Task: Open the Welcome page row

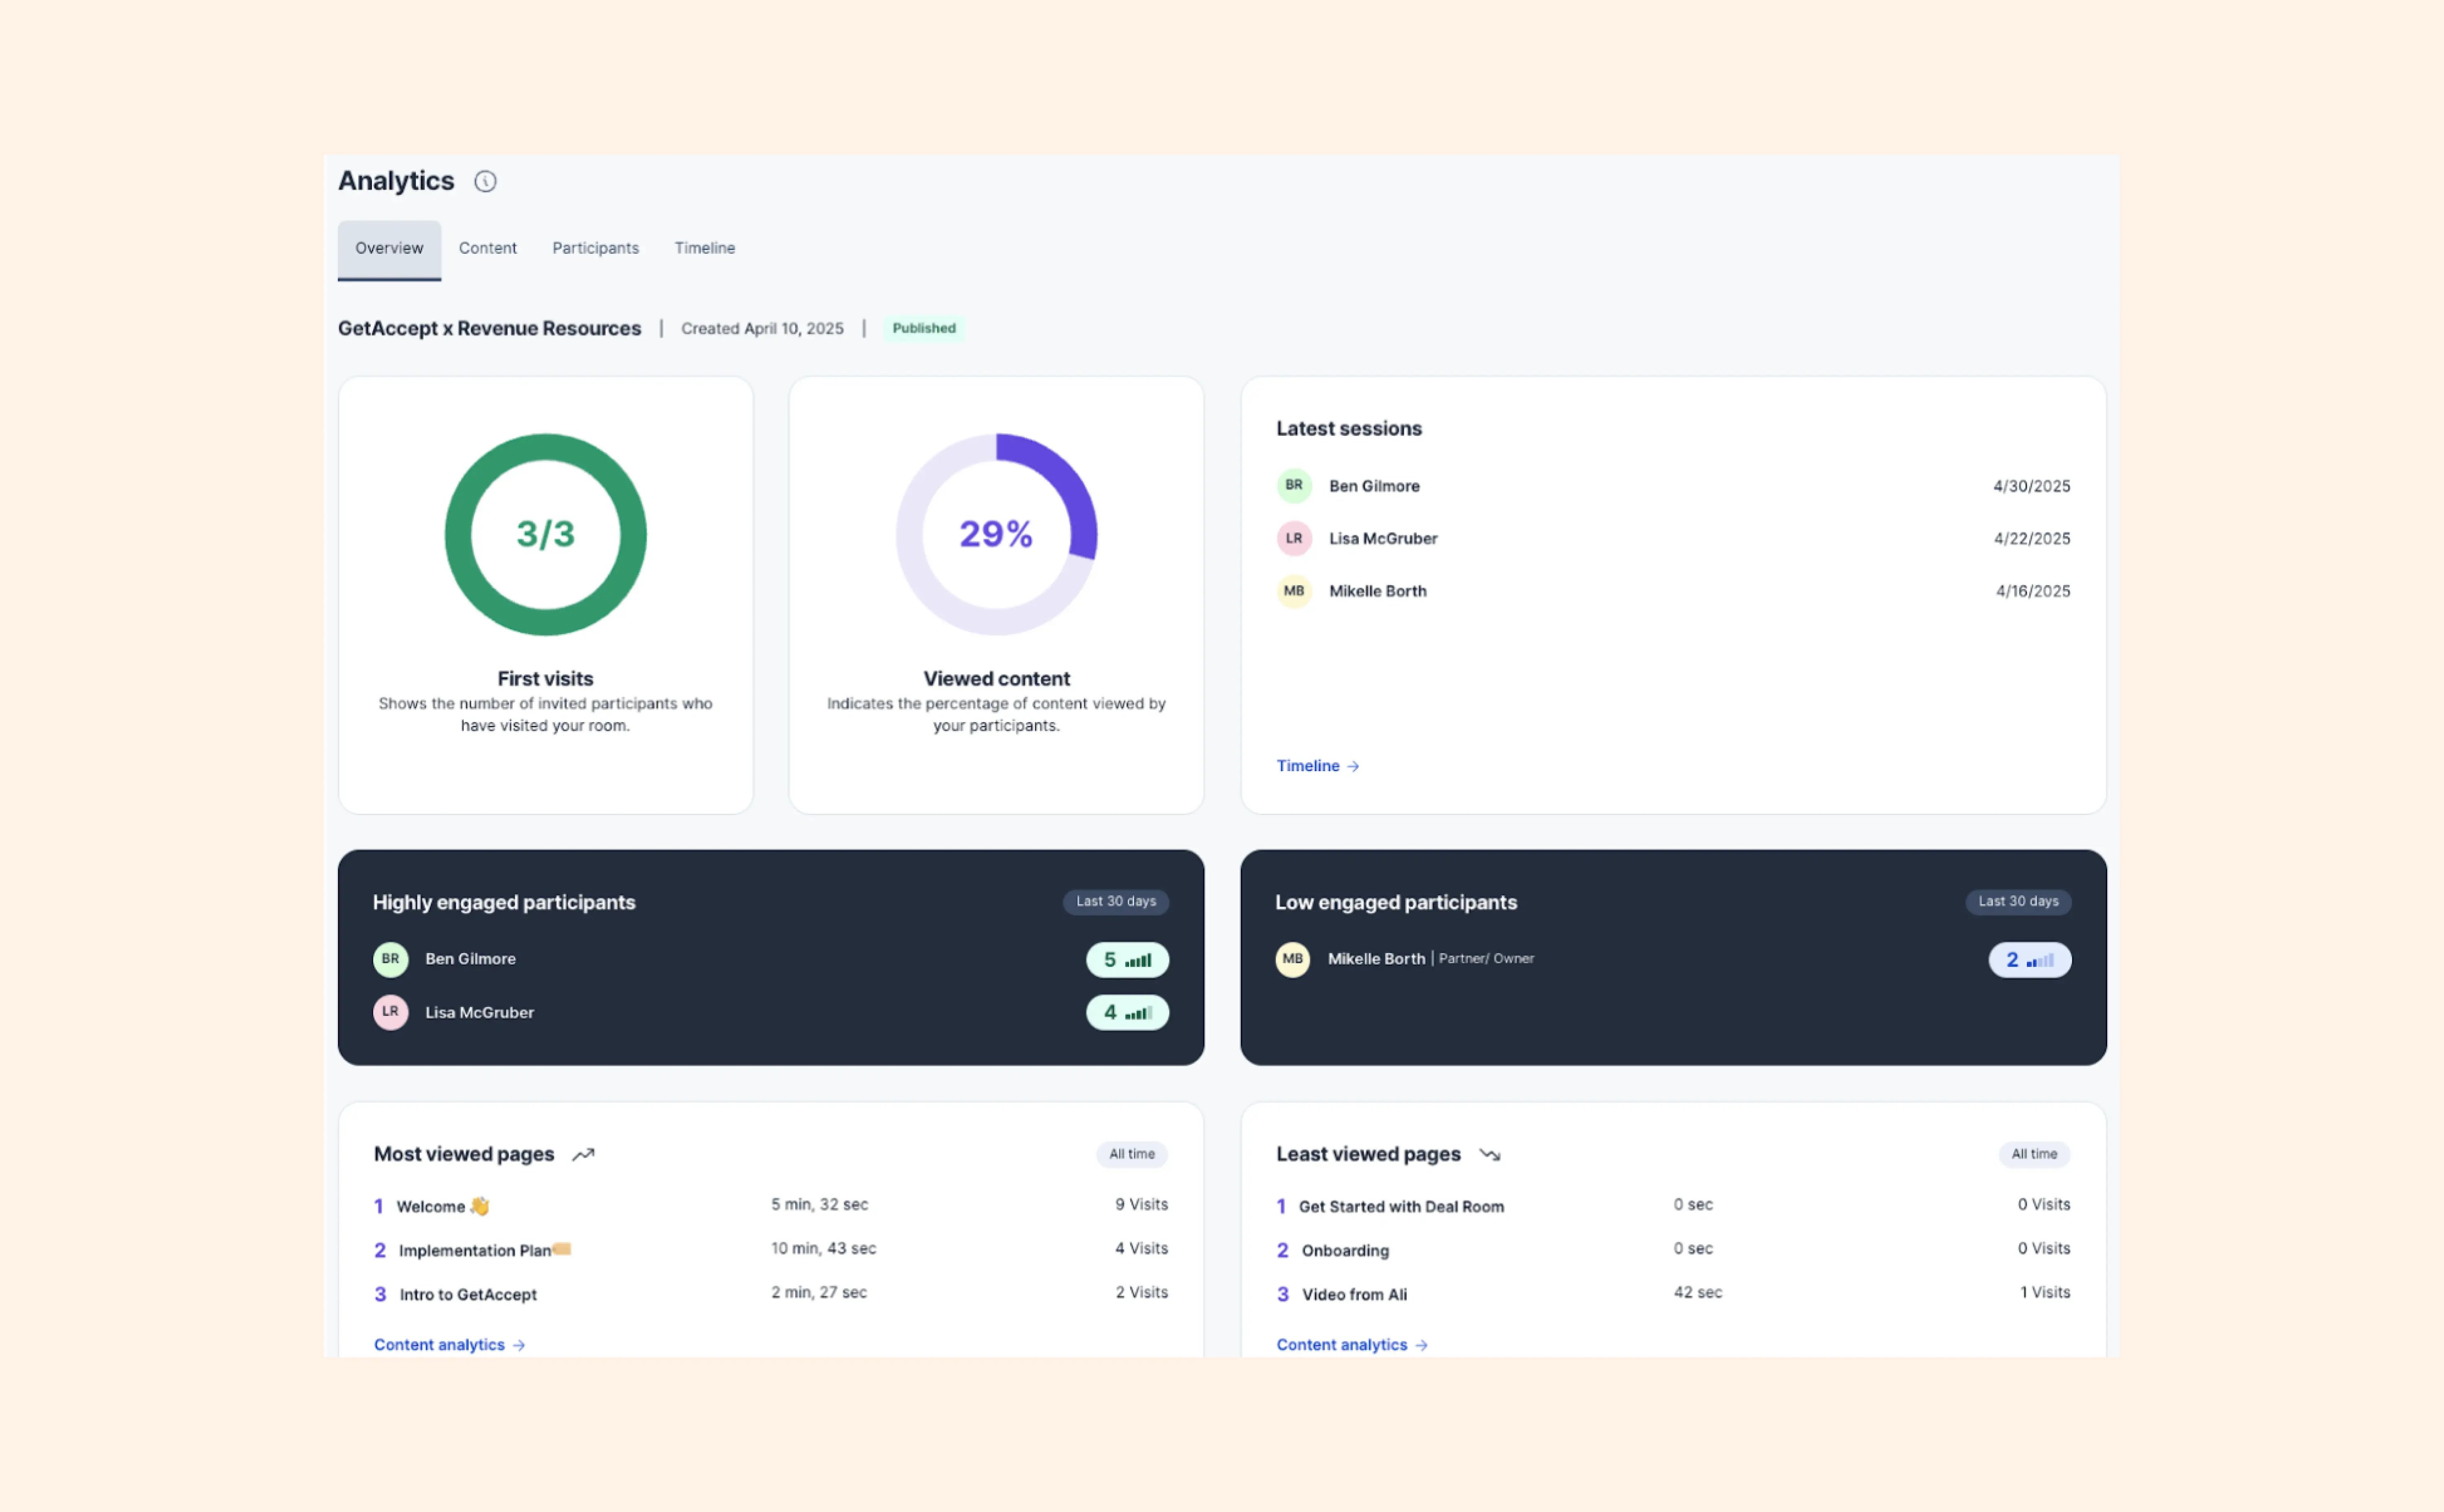Action: click(x=771, y=1206)
